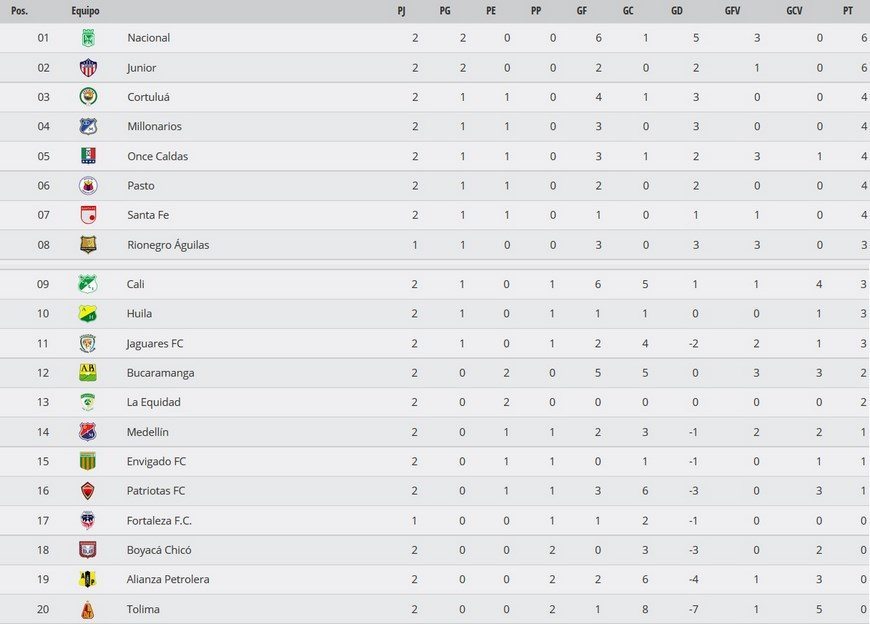Open the Cortuluá team name link

coord(148,97)
